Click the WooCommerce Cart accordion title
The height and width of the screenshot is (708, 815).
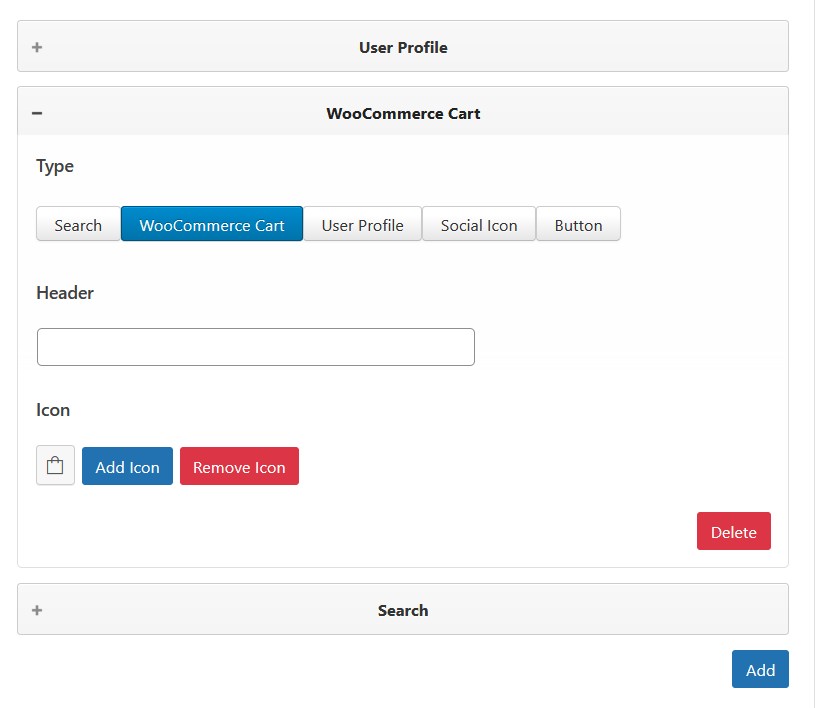click(x=403, y=113)
